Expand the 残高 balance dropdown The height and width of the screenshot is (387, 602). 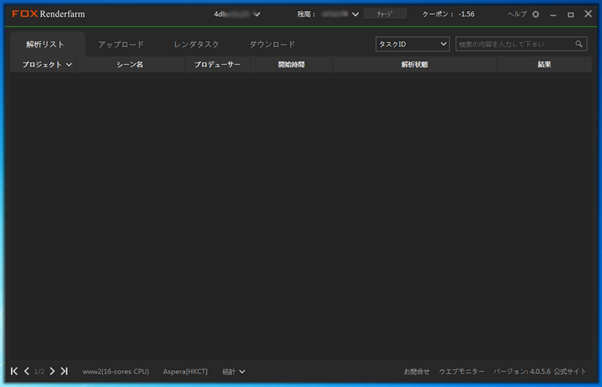[355, 14]
